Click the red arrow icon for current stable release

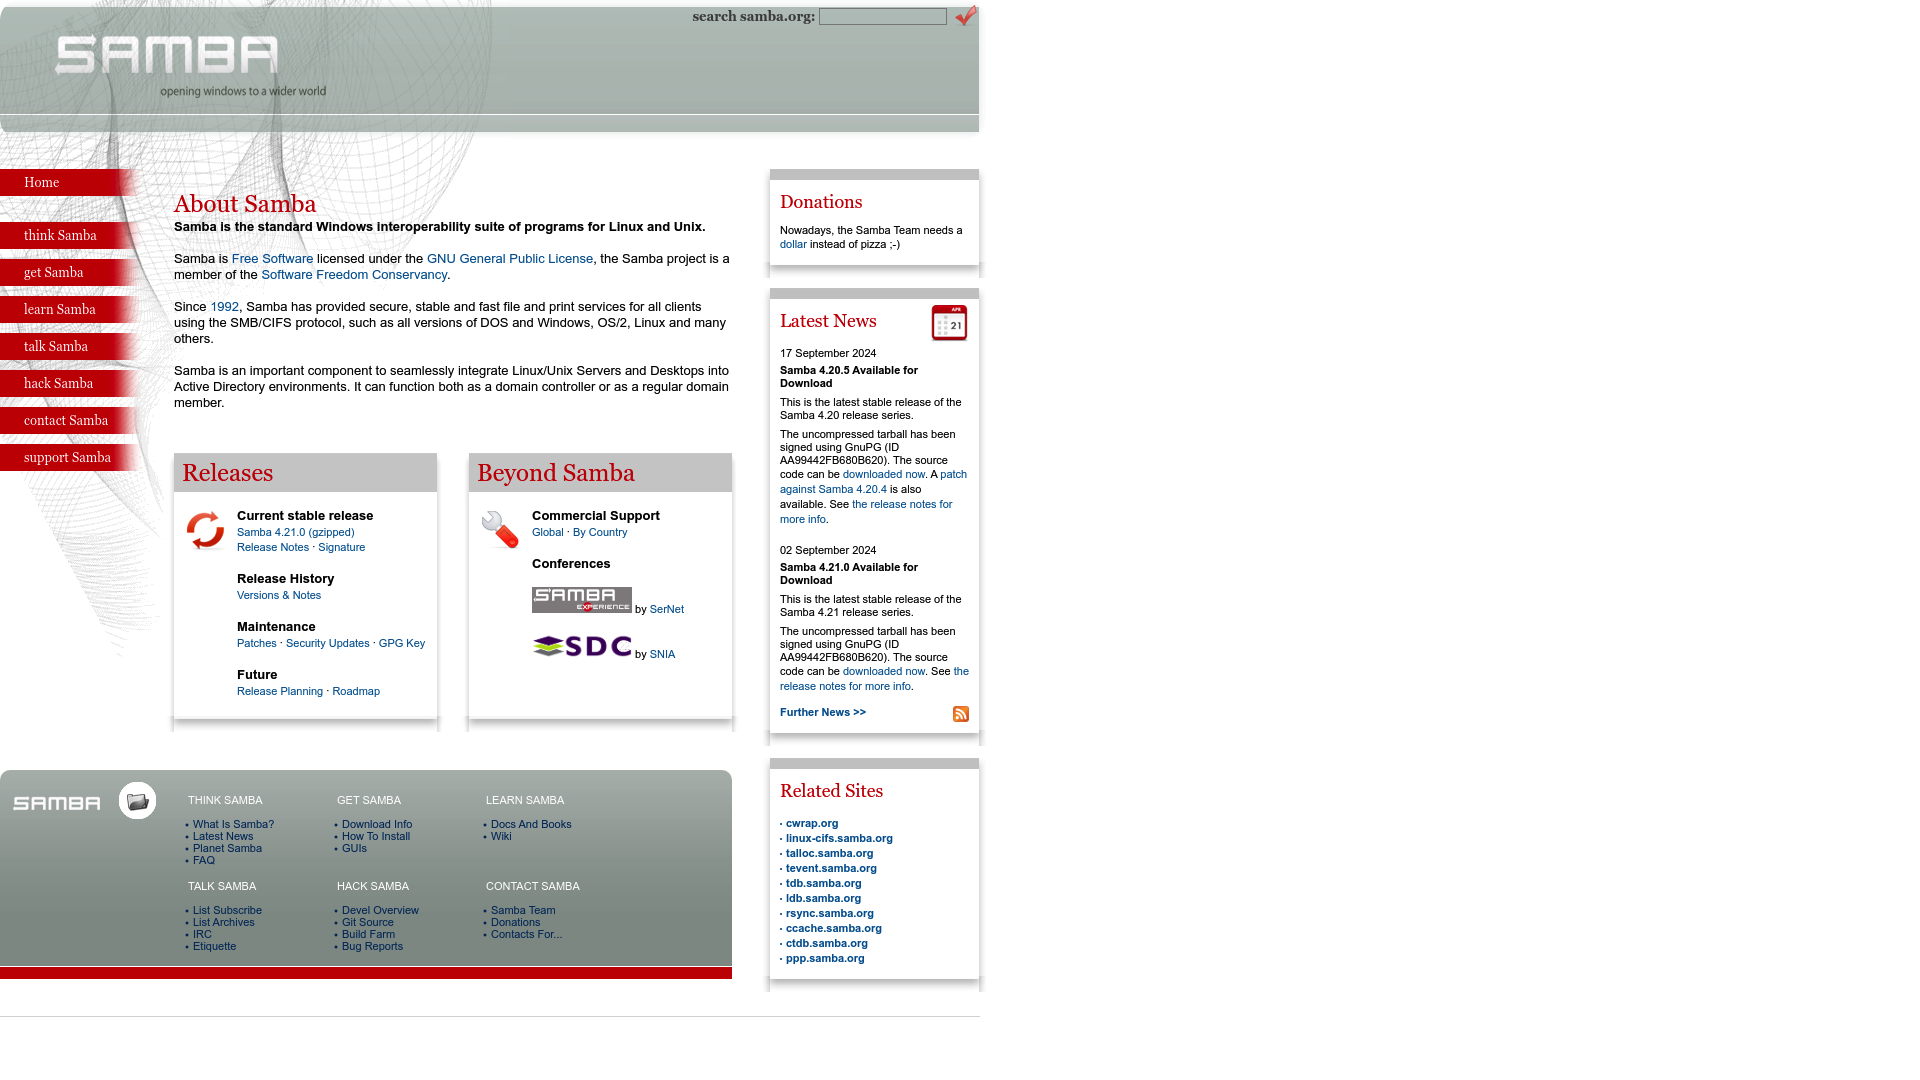pos(204,527)
